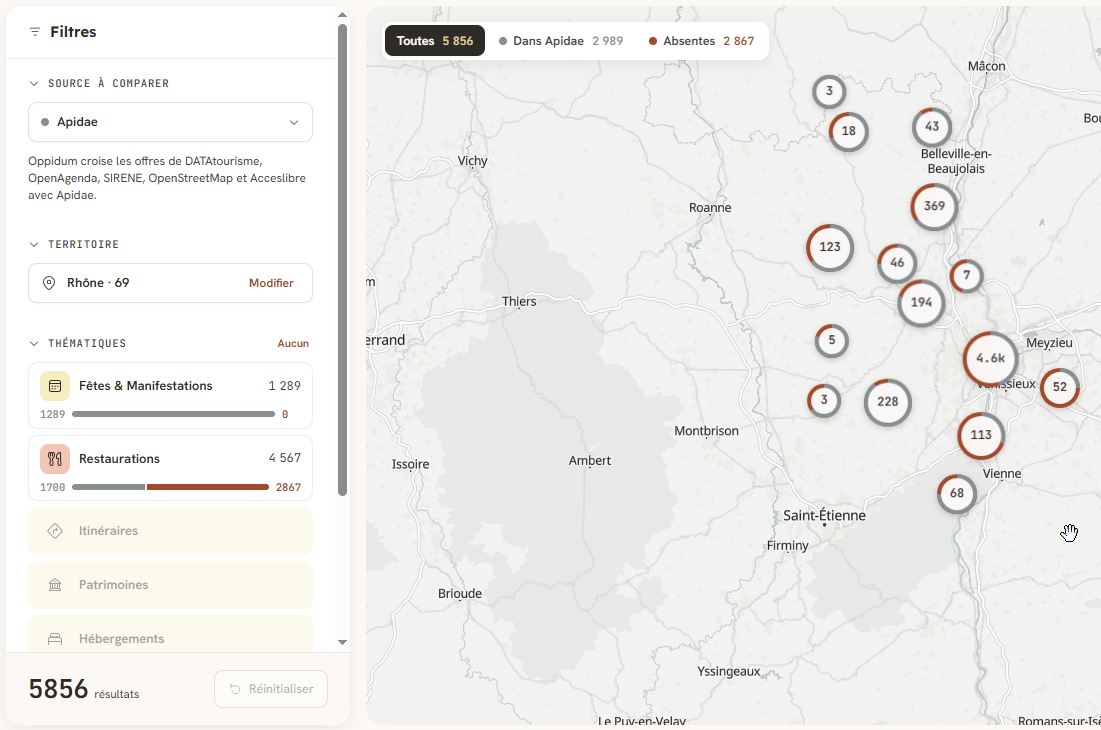This screenshot has width=1101, height=730.
Task: Open the Apidae source dropdown
Action: tap(170, 122)
